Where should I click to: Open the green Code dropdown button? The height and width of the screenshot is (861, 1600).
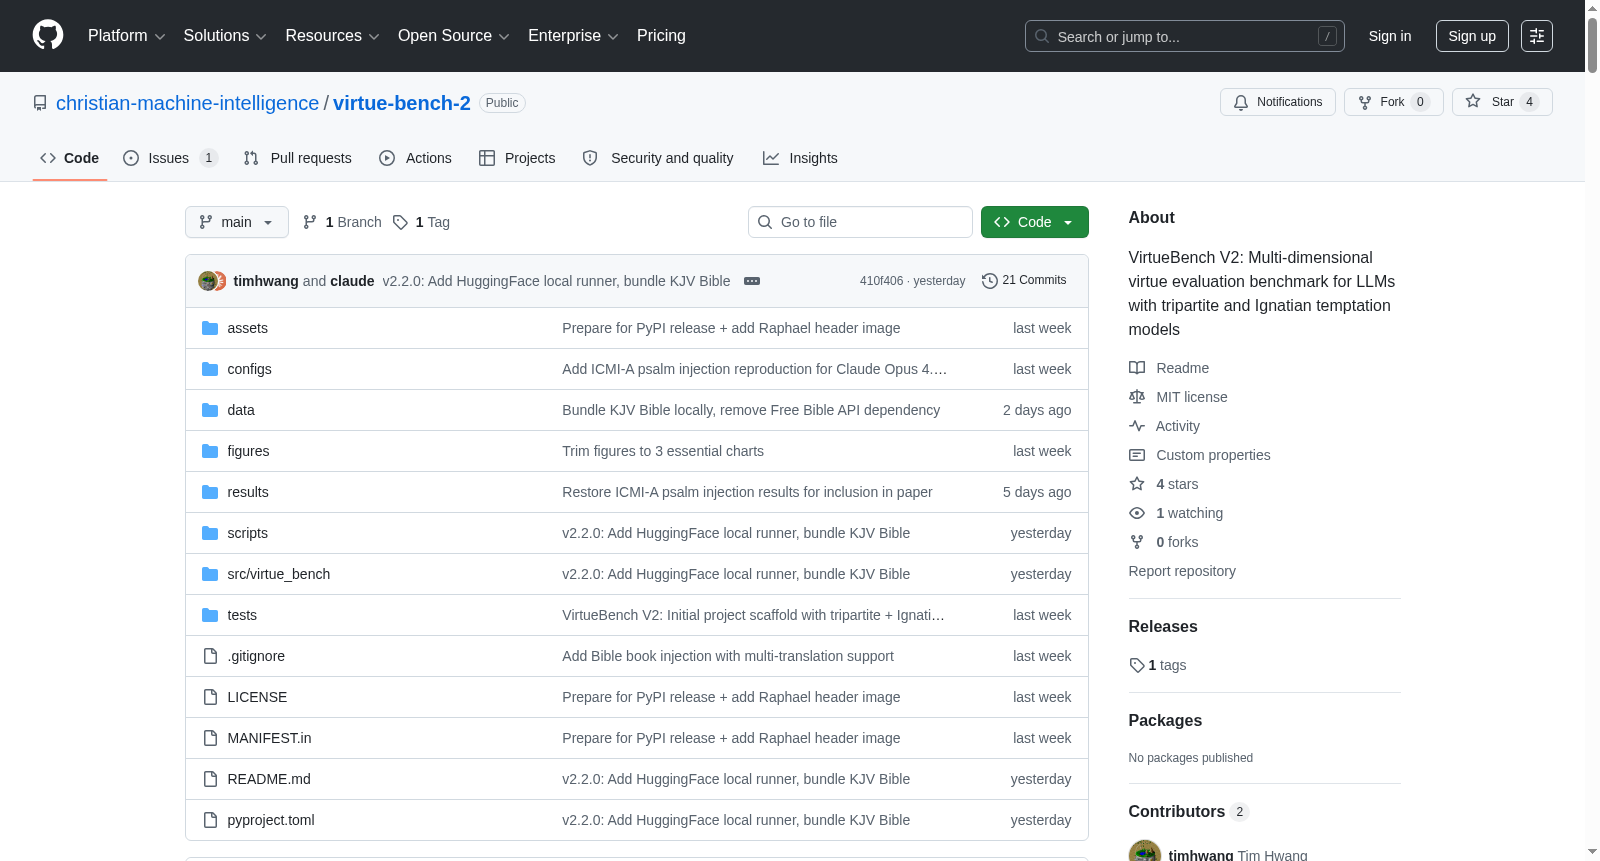[1035, 222]
